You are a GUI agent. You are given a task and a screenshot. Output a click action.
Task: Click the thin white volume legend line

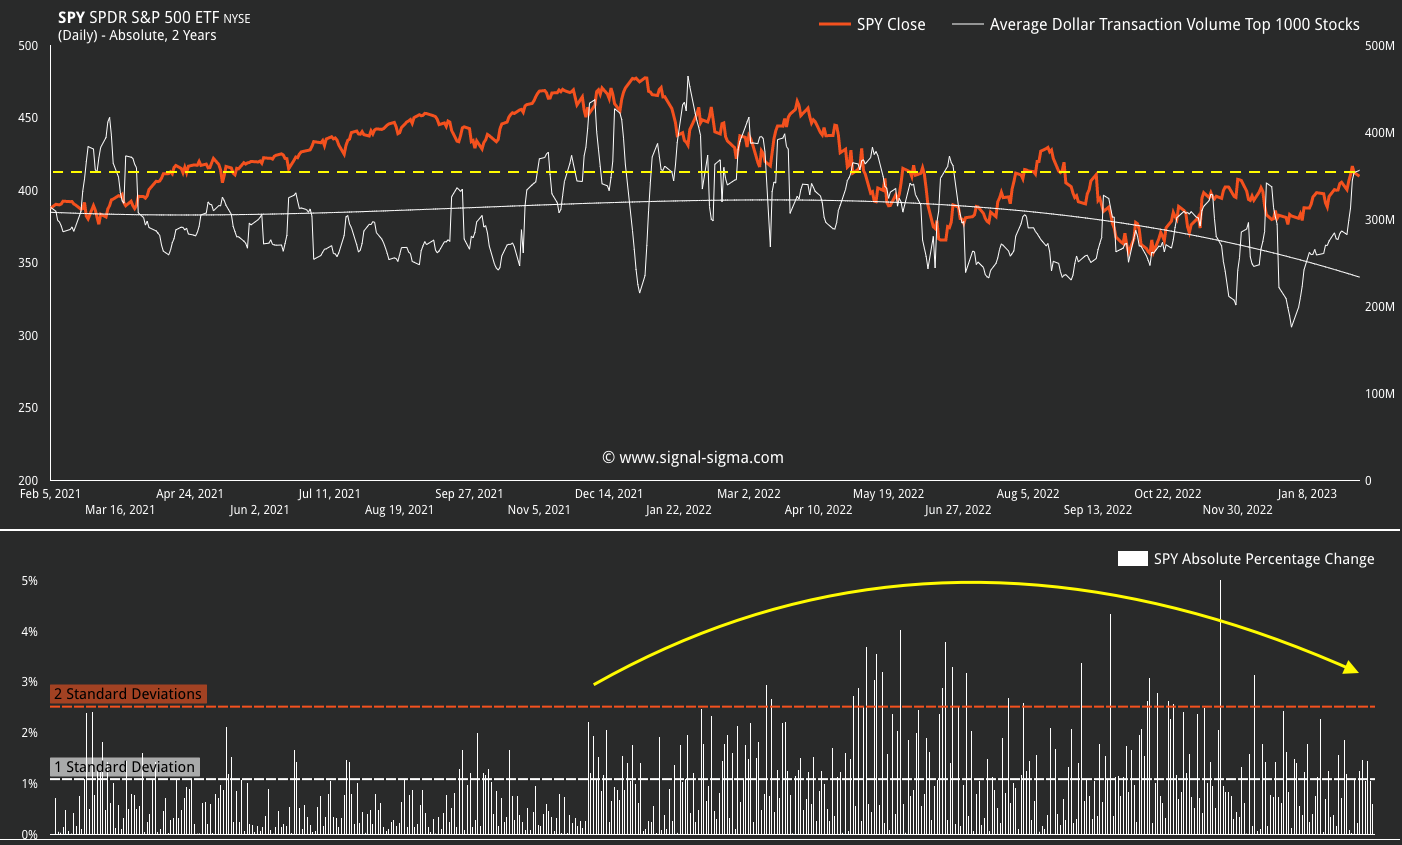click(x=968, y=24)
